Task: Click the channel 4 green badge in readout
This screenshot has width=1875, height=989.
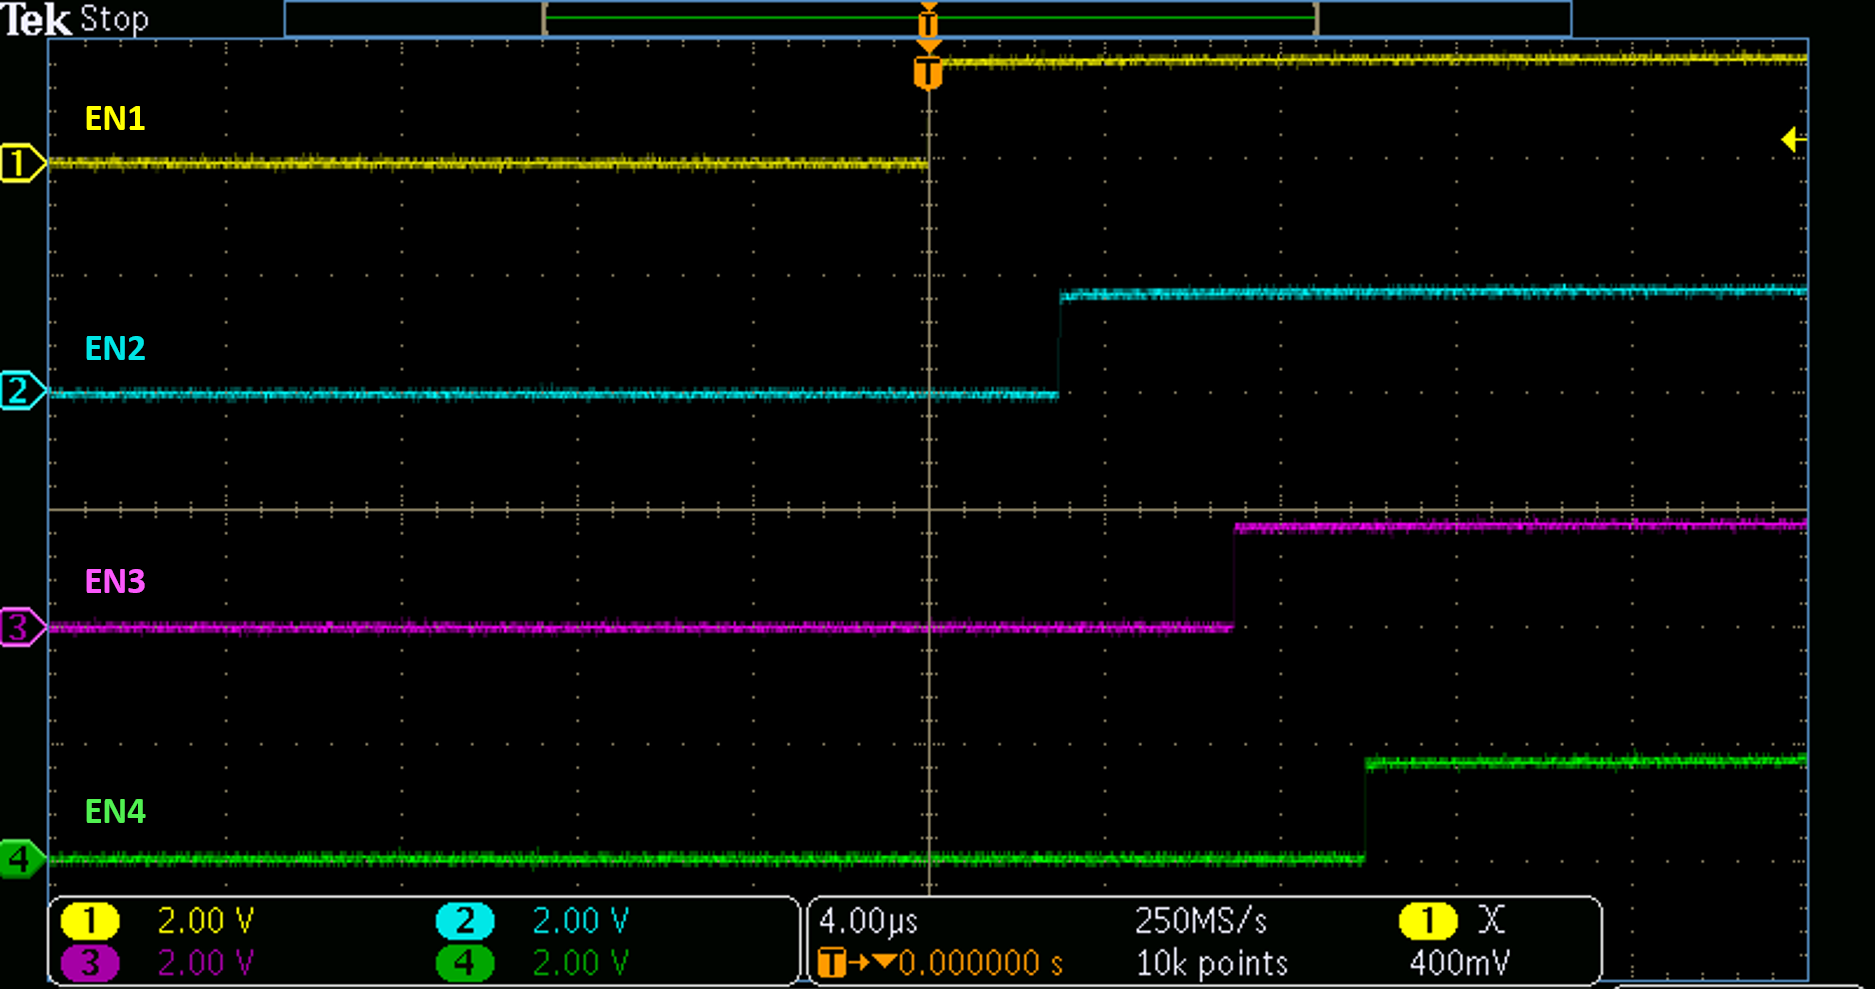Action: point(465,963)
